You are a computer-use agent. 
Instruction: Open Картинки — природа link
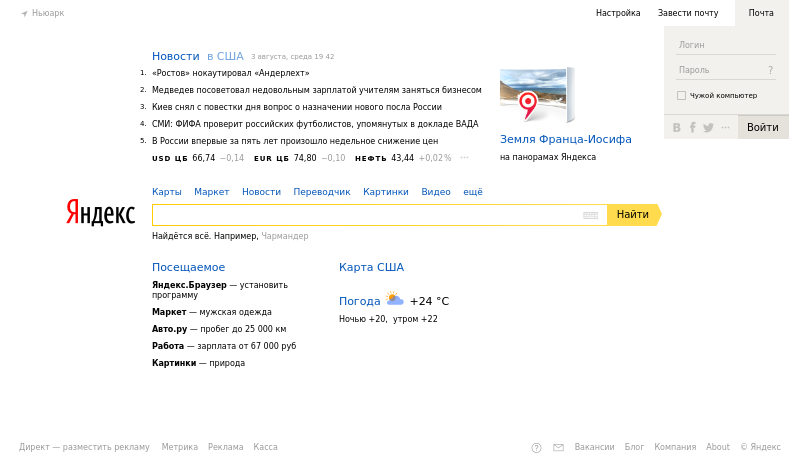(x=198, y=363)
